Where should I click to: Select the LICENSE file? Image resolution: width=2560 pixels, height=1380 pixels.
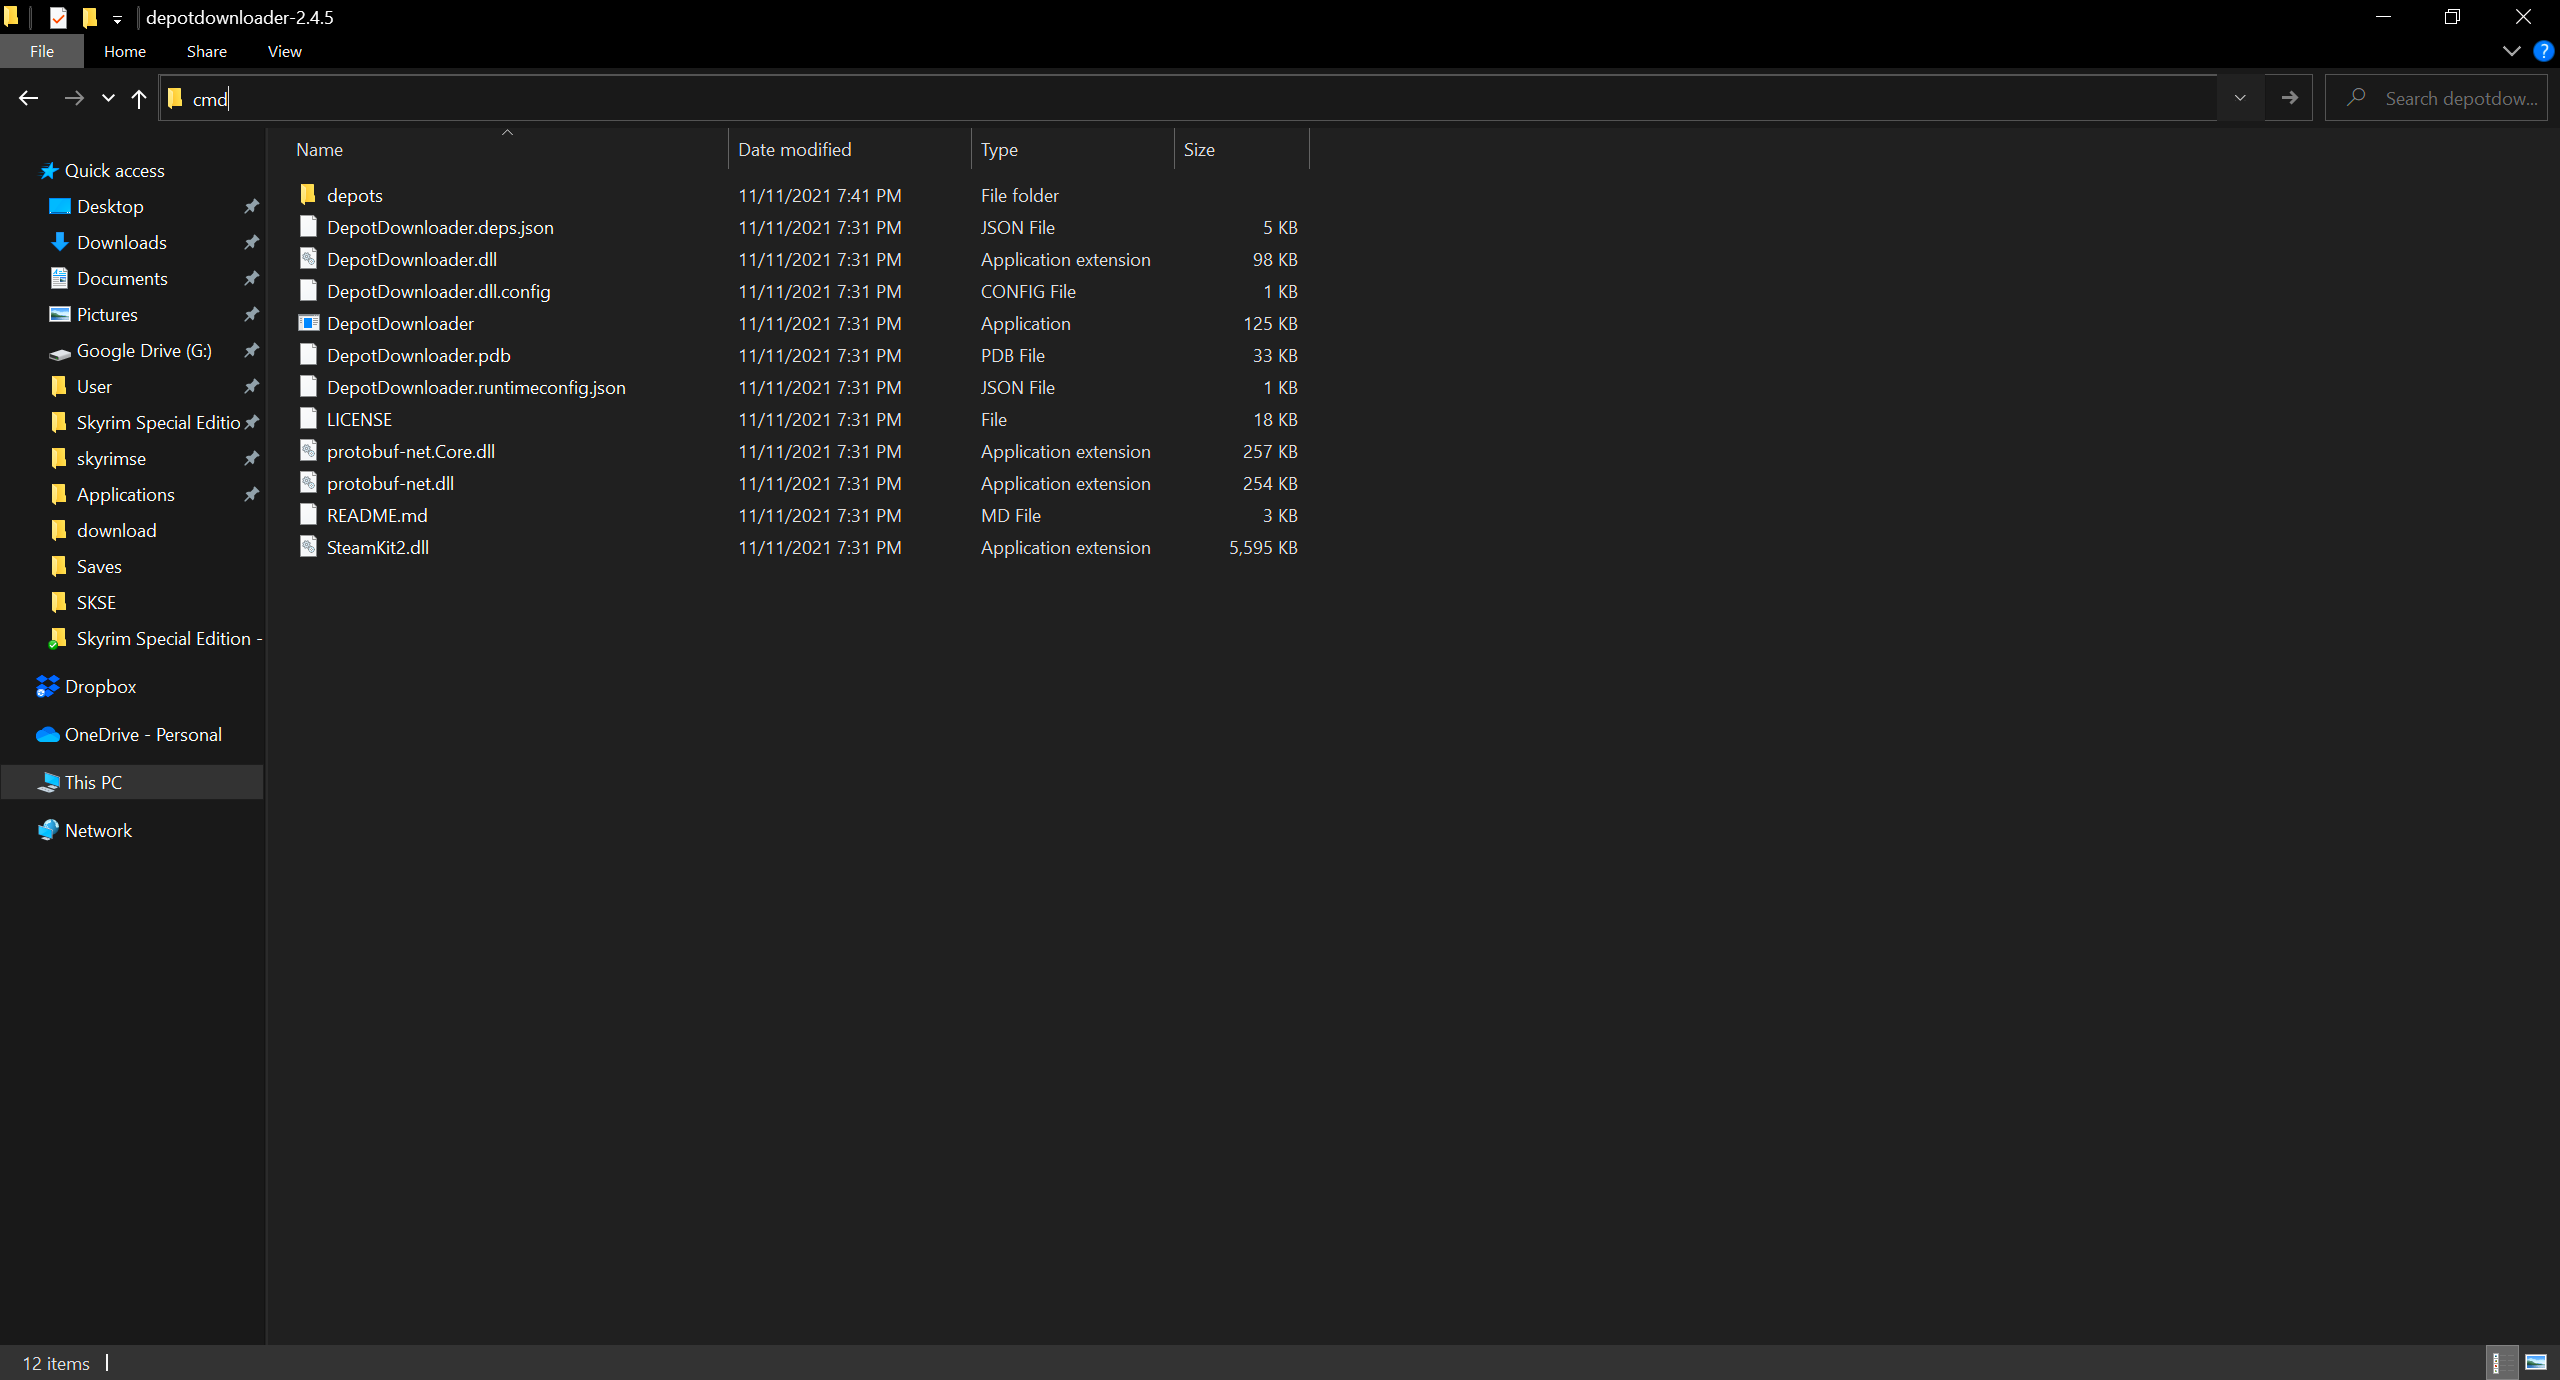[x=359, y=419]
